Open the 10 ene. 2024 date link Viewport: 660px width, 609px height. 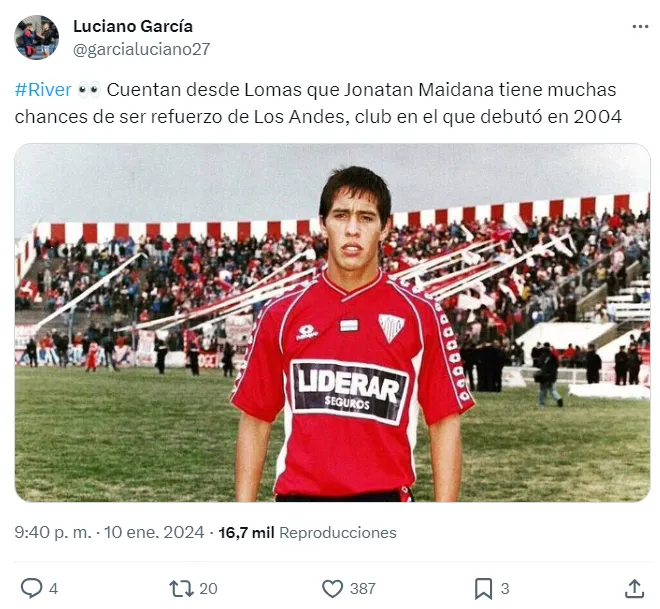pyautogui.click(x=154, y=532)
